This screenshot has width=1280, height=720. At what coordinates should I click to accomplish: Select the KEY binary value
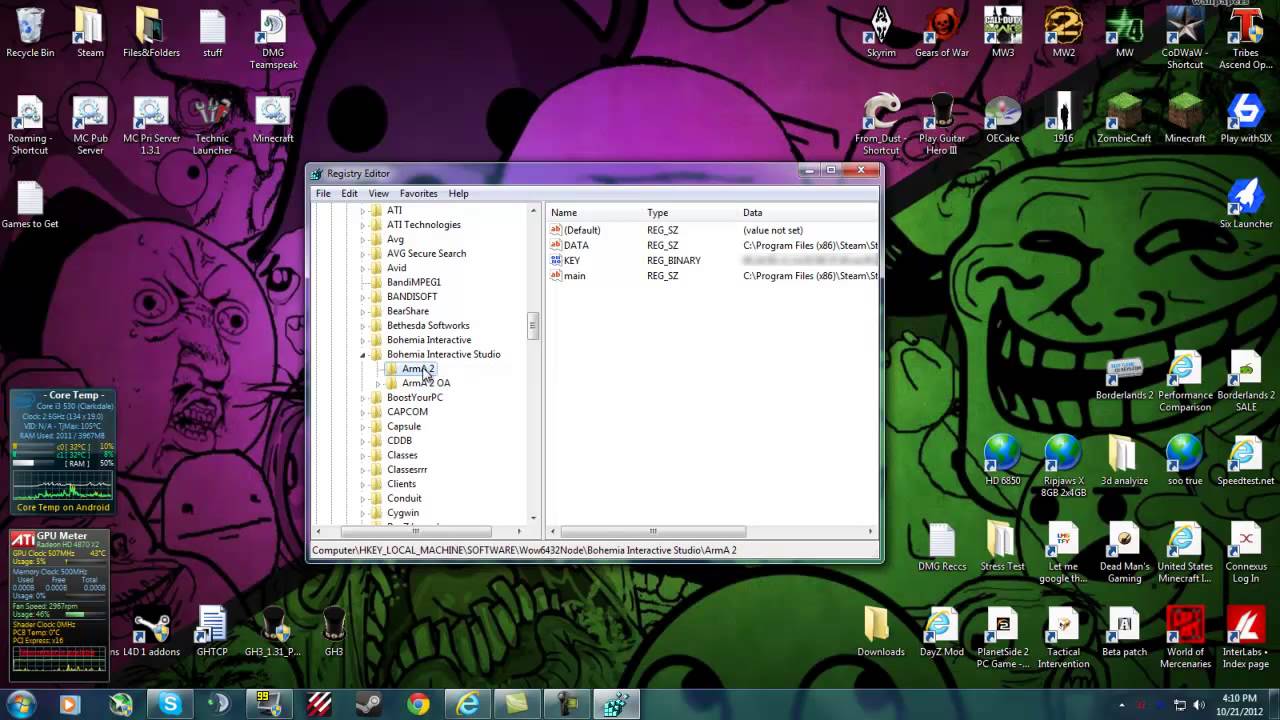coord(571,261)
